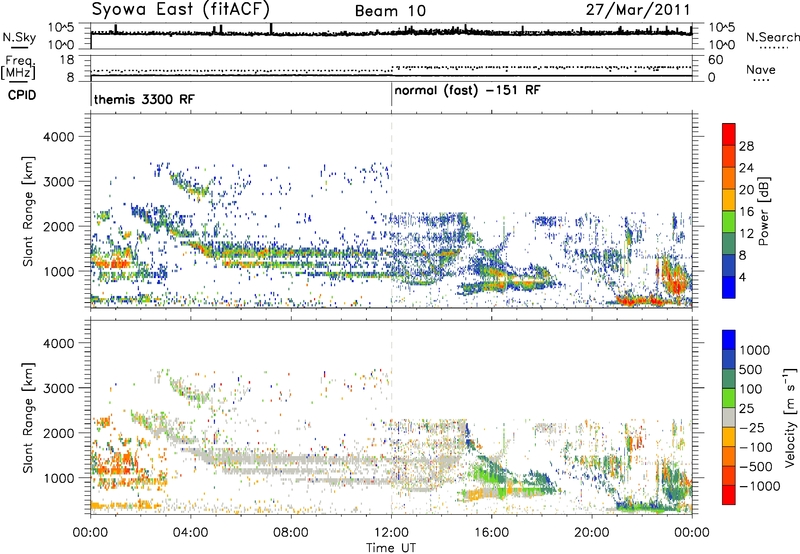The height and width of the screenshot is (554, 800).
Task: Click the '20:00' time axis label
Action: click(x=592, y=533)
